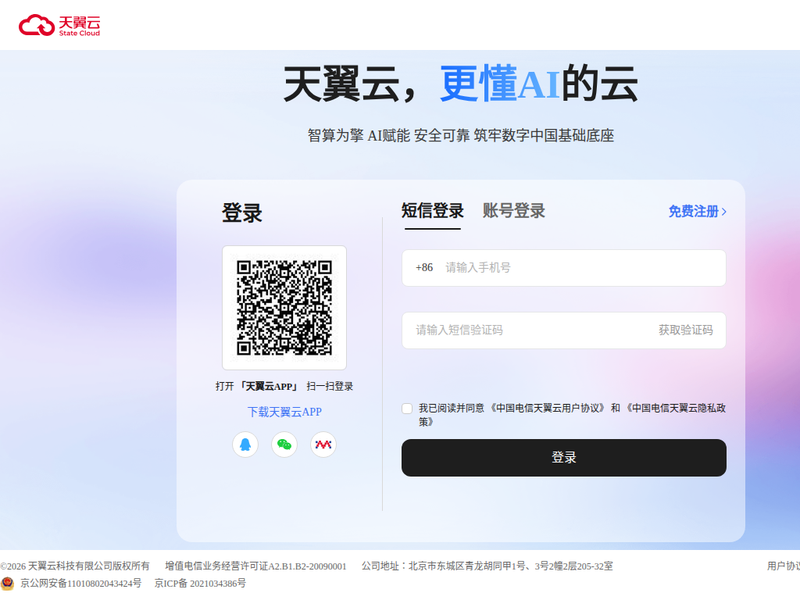Open 京公网安备11010802043424号 link
Screen dimensions: 800x600
(x=81, y=583)
